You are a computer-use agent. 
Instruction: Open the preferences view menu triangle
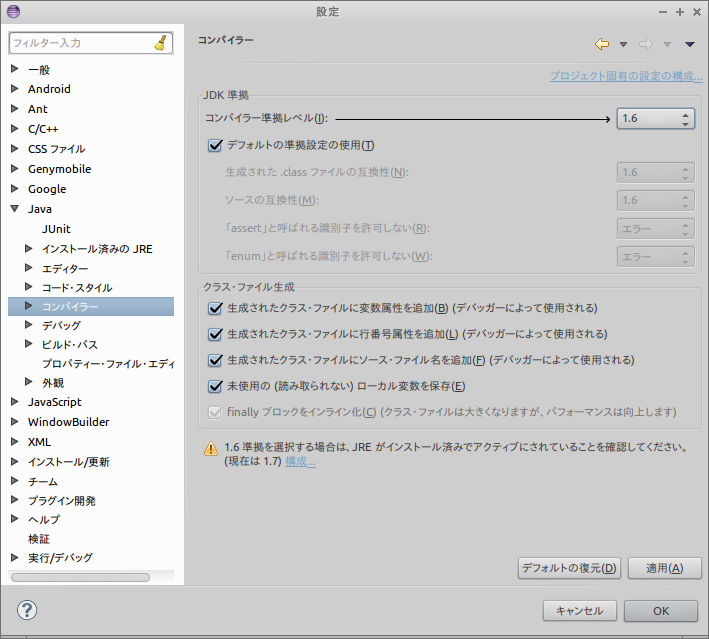click(x=689, y=44)
